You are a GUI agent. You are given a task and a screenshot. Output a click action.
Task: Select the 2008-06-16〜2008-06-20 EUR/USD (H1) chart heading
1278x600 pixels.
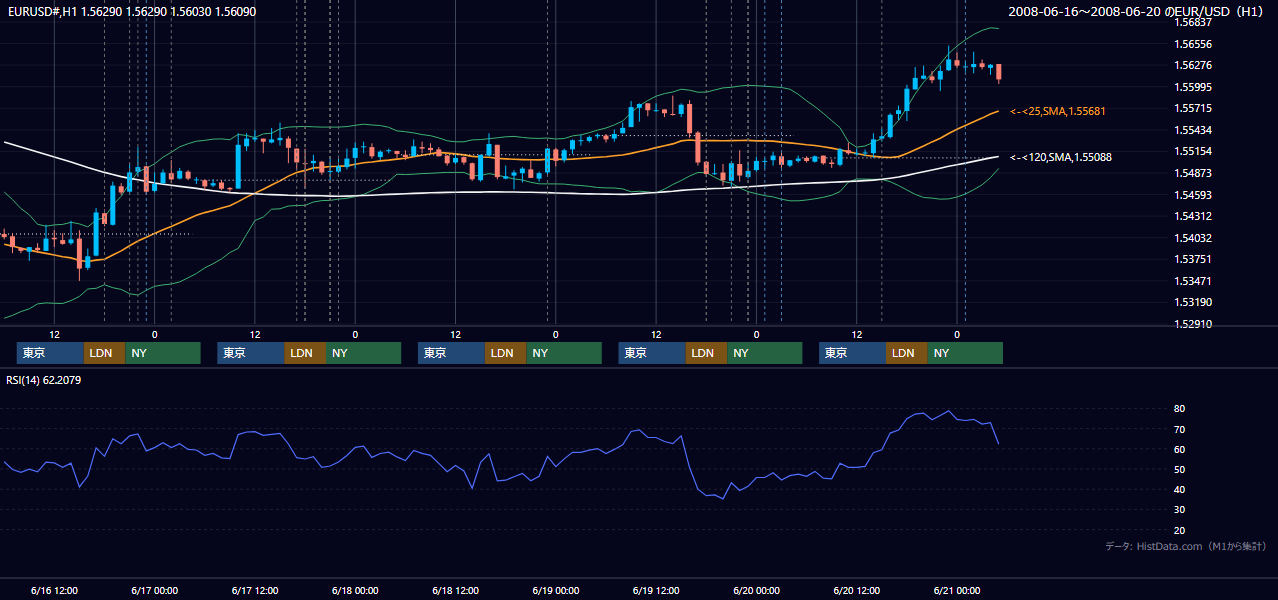coord(1136,11)
